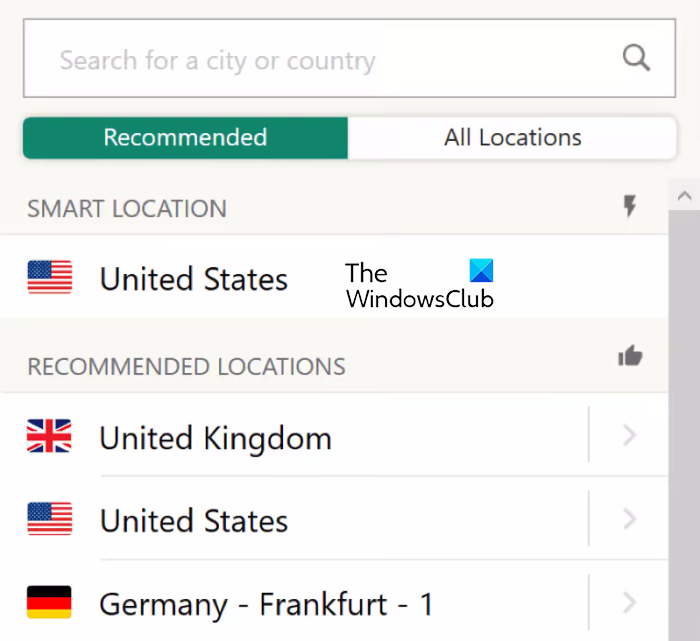700x641 pixels.
Task: Click the United Kingdom flag icon
Action: (50, 436)
